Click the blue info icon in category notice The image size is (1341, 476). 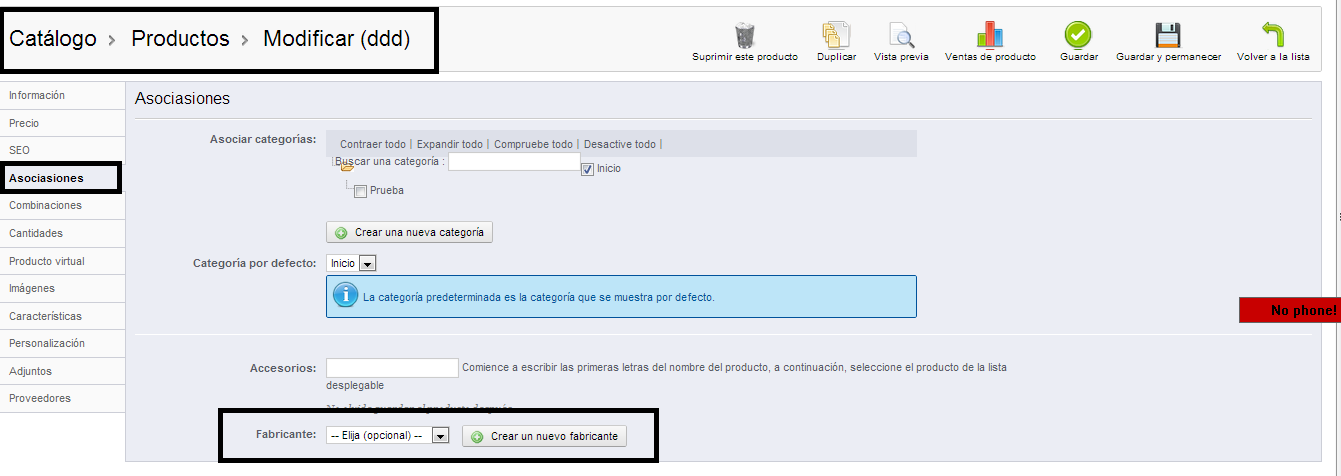coord(345,297)
